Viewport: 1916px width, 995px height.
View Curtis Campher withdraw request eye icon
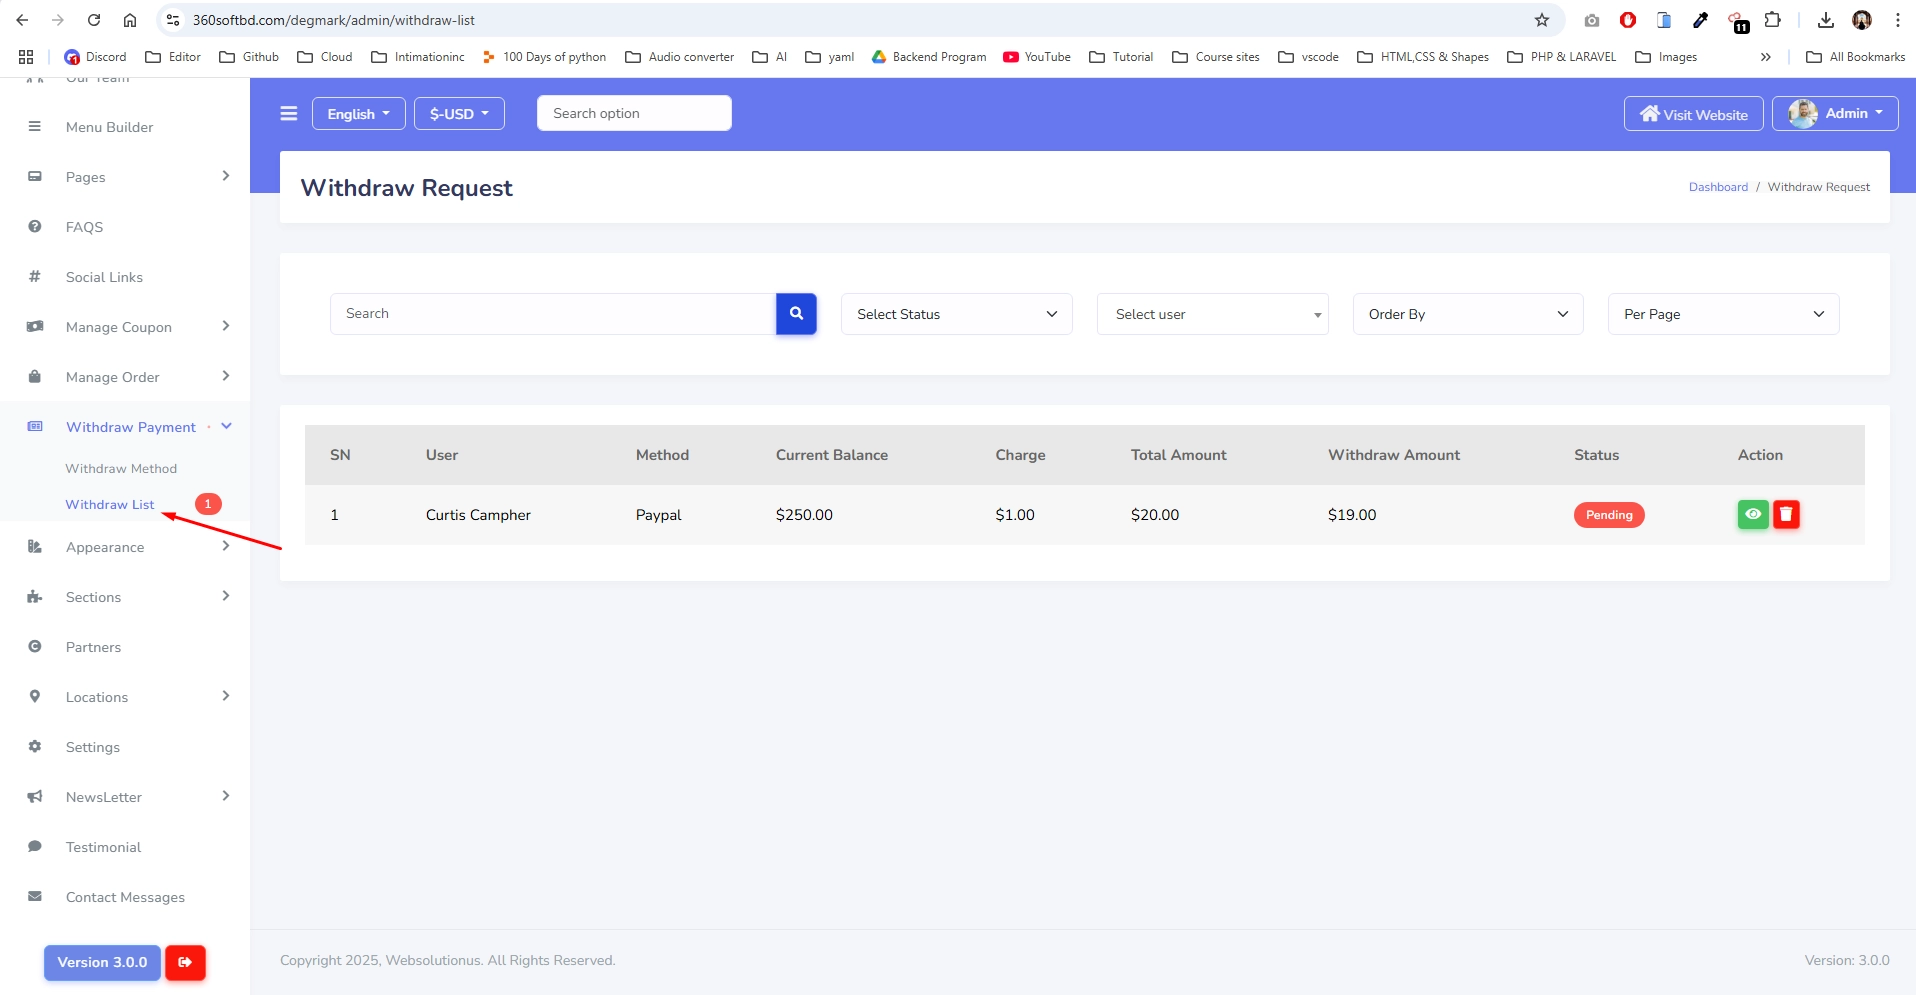(x=1753, y=515)
